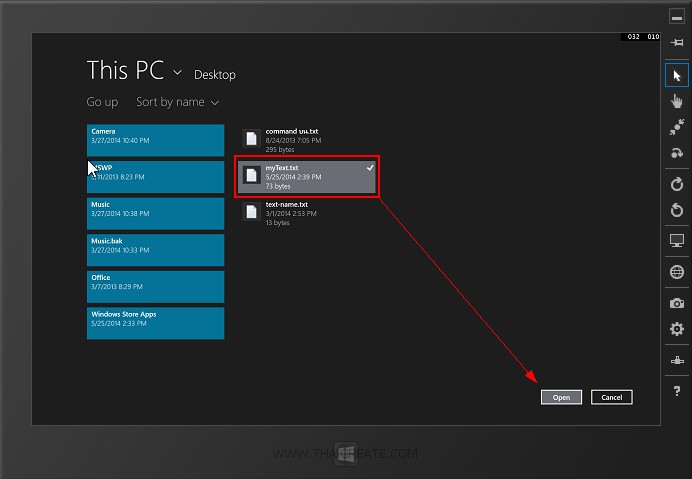
Task: Rotate simulator counterclockwise
Action: click(677, 209)
